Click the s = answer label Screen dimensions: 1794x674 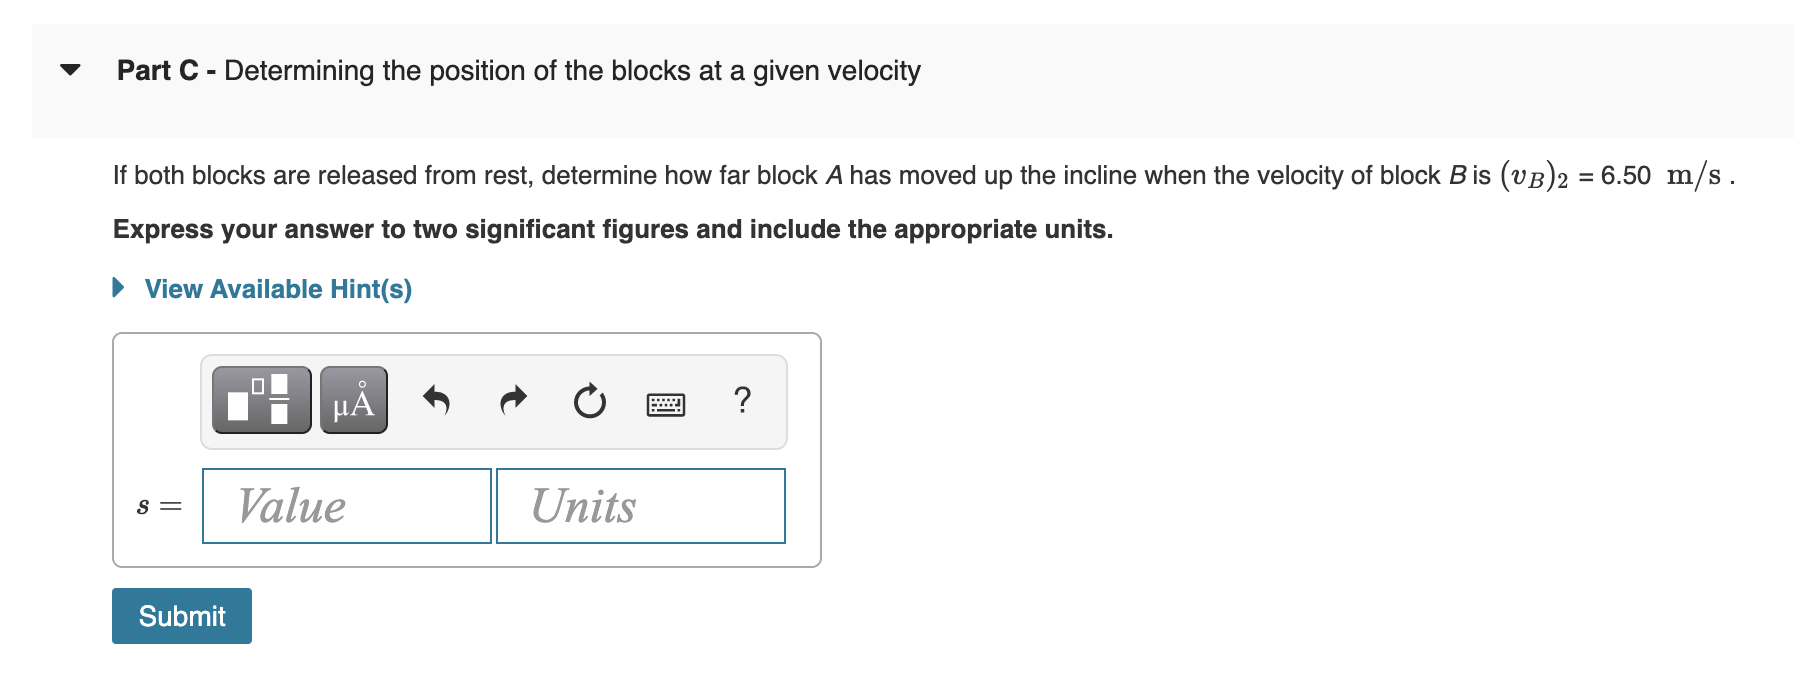coord(158,505)
